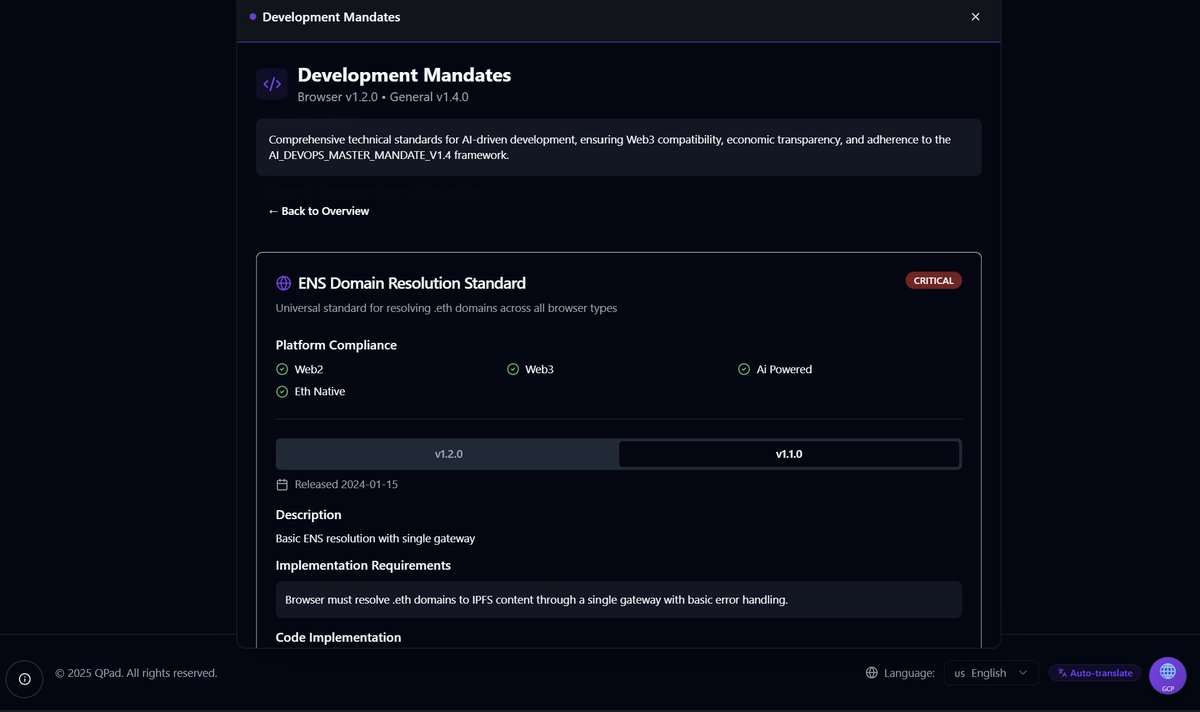
Task: Select the v1.1.0 version tab
Action: pyautogui.click(x=789, y=454)
